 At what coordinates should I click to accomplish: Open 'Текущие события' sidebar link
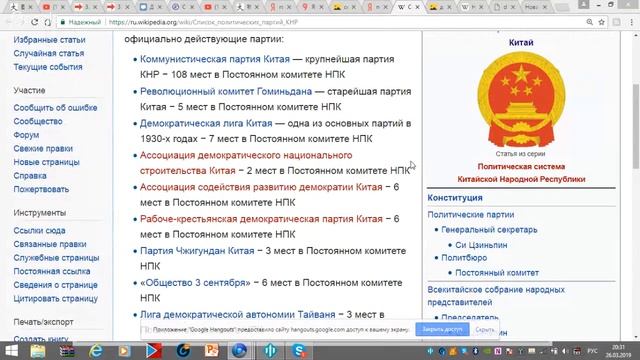[48, 67]
